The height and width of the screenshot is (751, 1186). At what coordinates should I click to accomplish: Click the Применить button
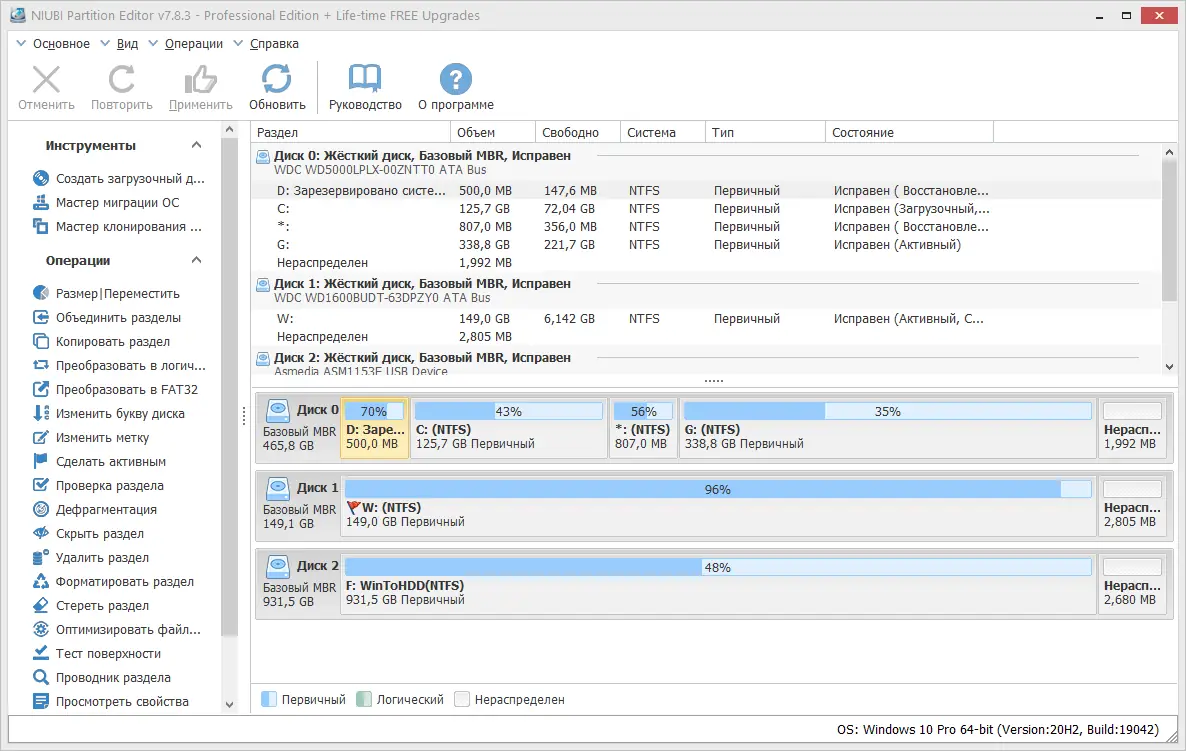point(199,86)
